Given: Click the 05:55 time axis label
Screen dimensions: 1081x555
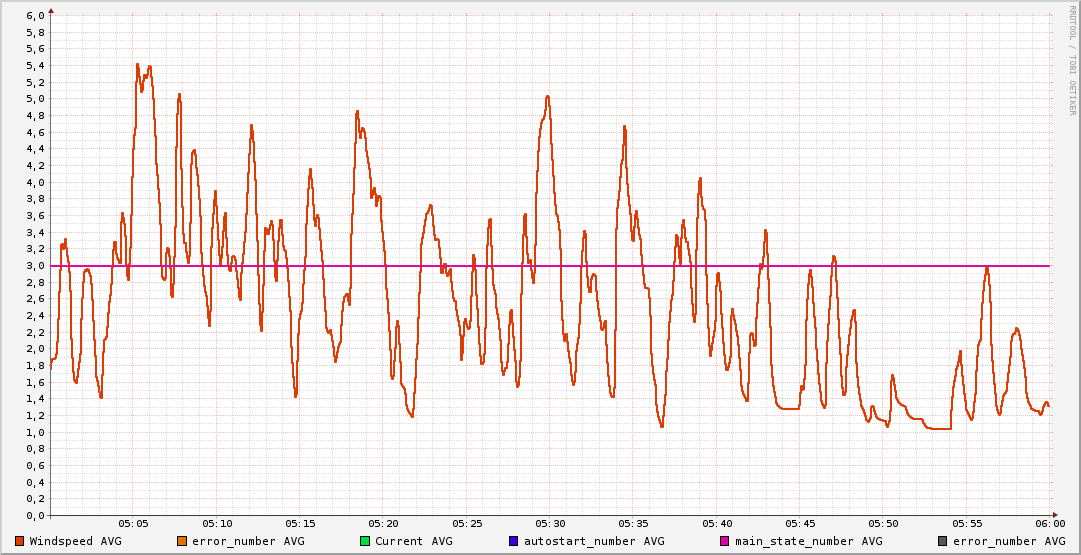Looking at the screenshot, I should pyautogui.click(x=966, y=523).
